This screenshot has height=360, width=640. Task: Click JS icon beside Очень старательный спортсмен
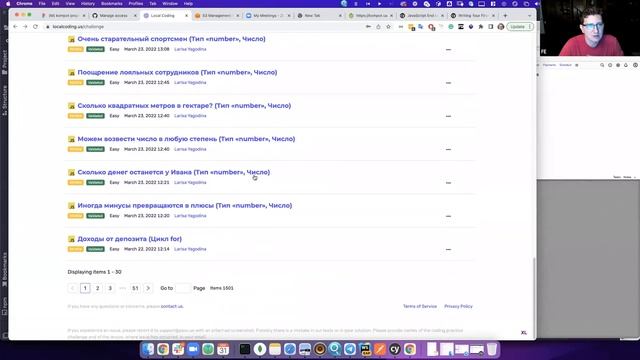[71, 39]
